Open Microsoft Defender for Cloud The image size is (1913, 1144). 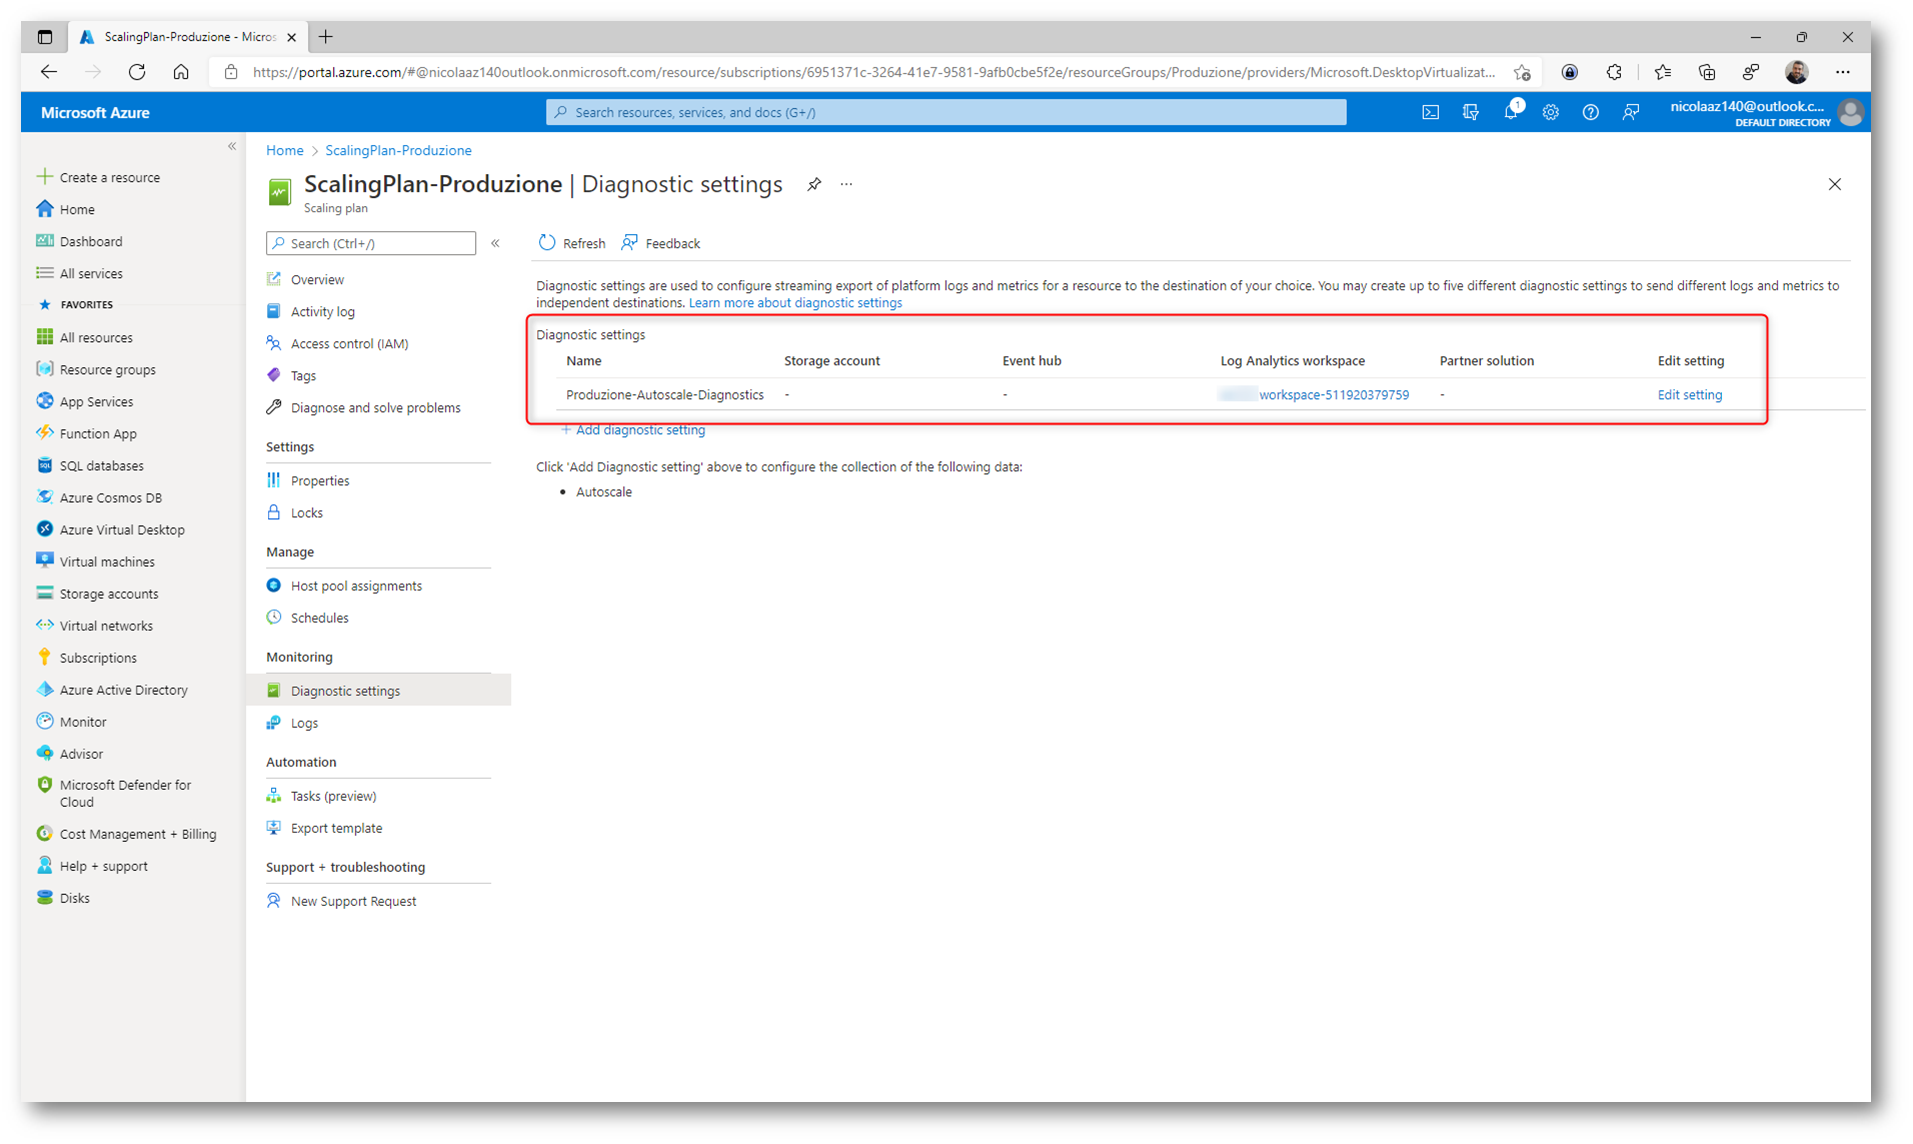coord(124,793)
